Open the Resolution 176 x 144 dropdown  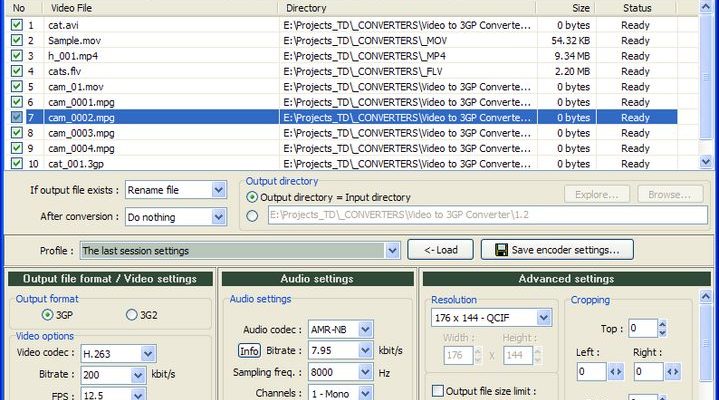click(543, 317)
